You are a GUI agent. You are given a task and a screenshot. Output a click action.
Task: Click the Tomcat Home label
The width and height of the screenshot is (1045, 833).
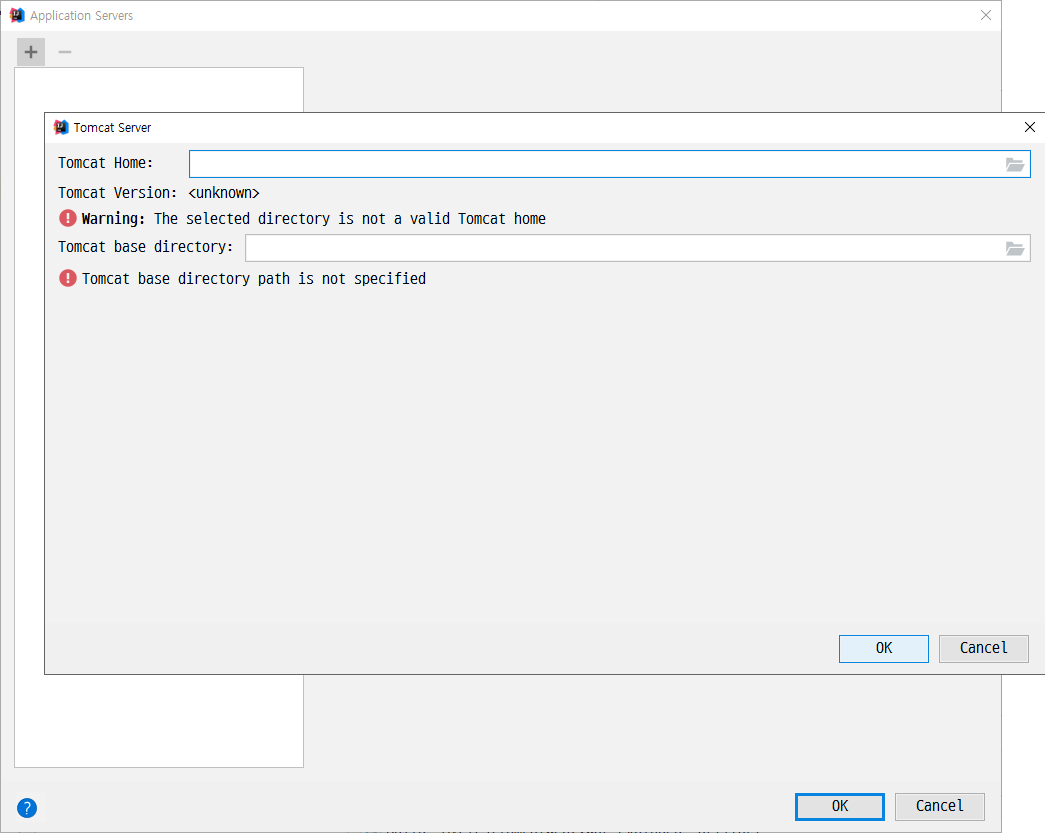pos(105,163)
